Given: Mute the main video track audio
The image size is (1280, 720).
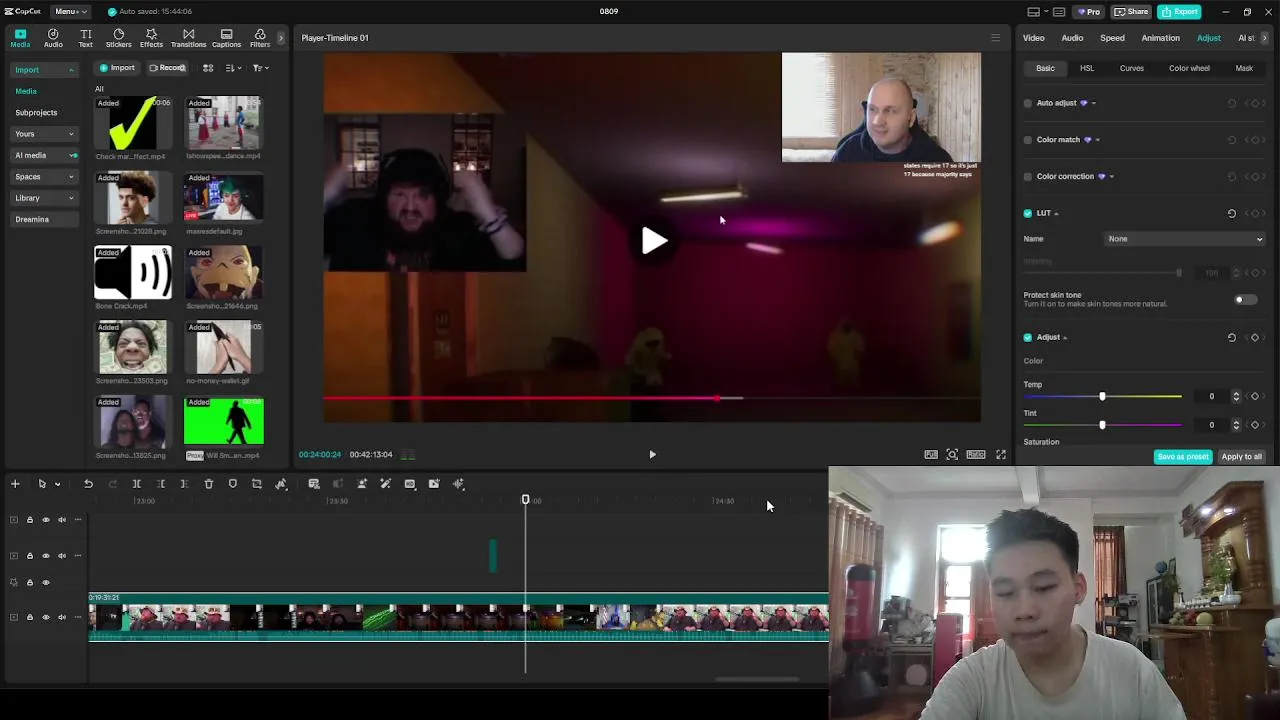Looking at the screenshot, I should [x=62, y=617].
